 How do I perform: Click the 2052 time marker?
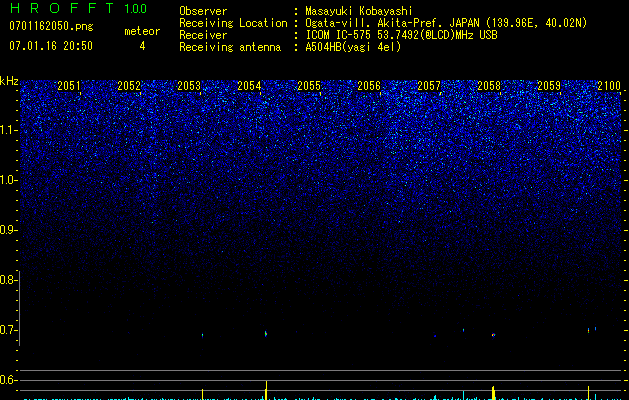point(129,86)
